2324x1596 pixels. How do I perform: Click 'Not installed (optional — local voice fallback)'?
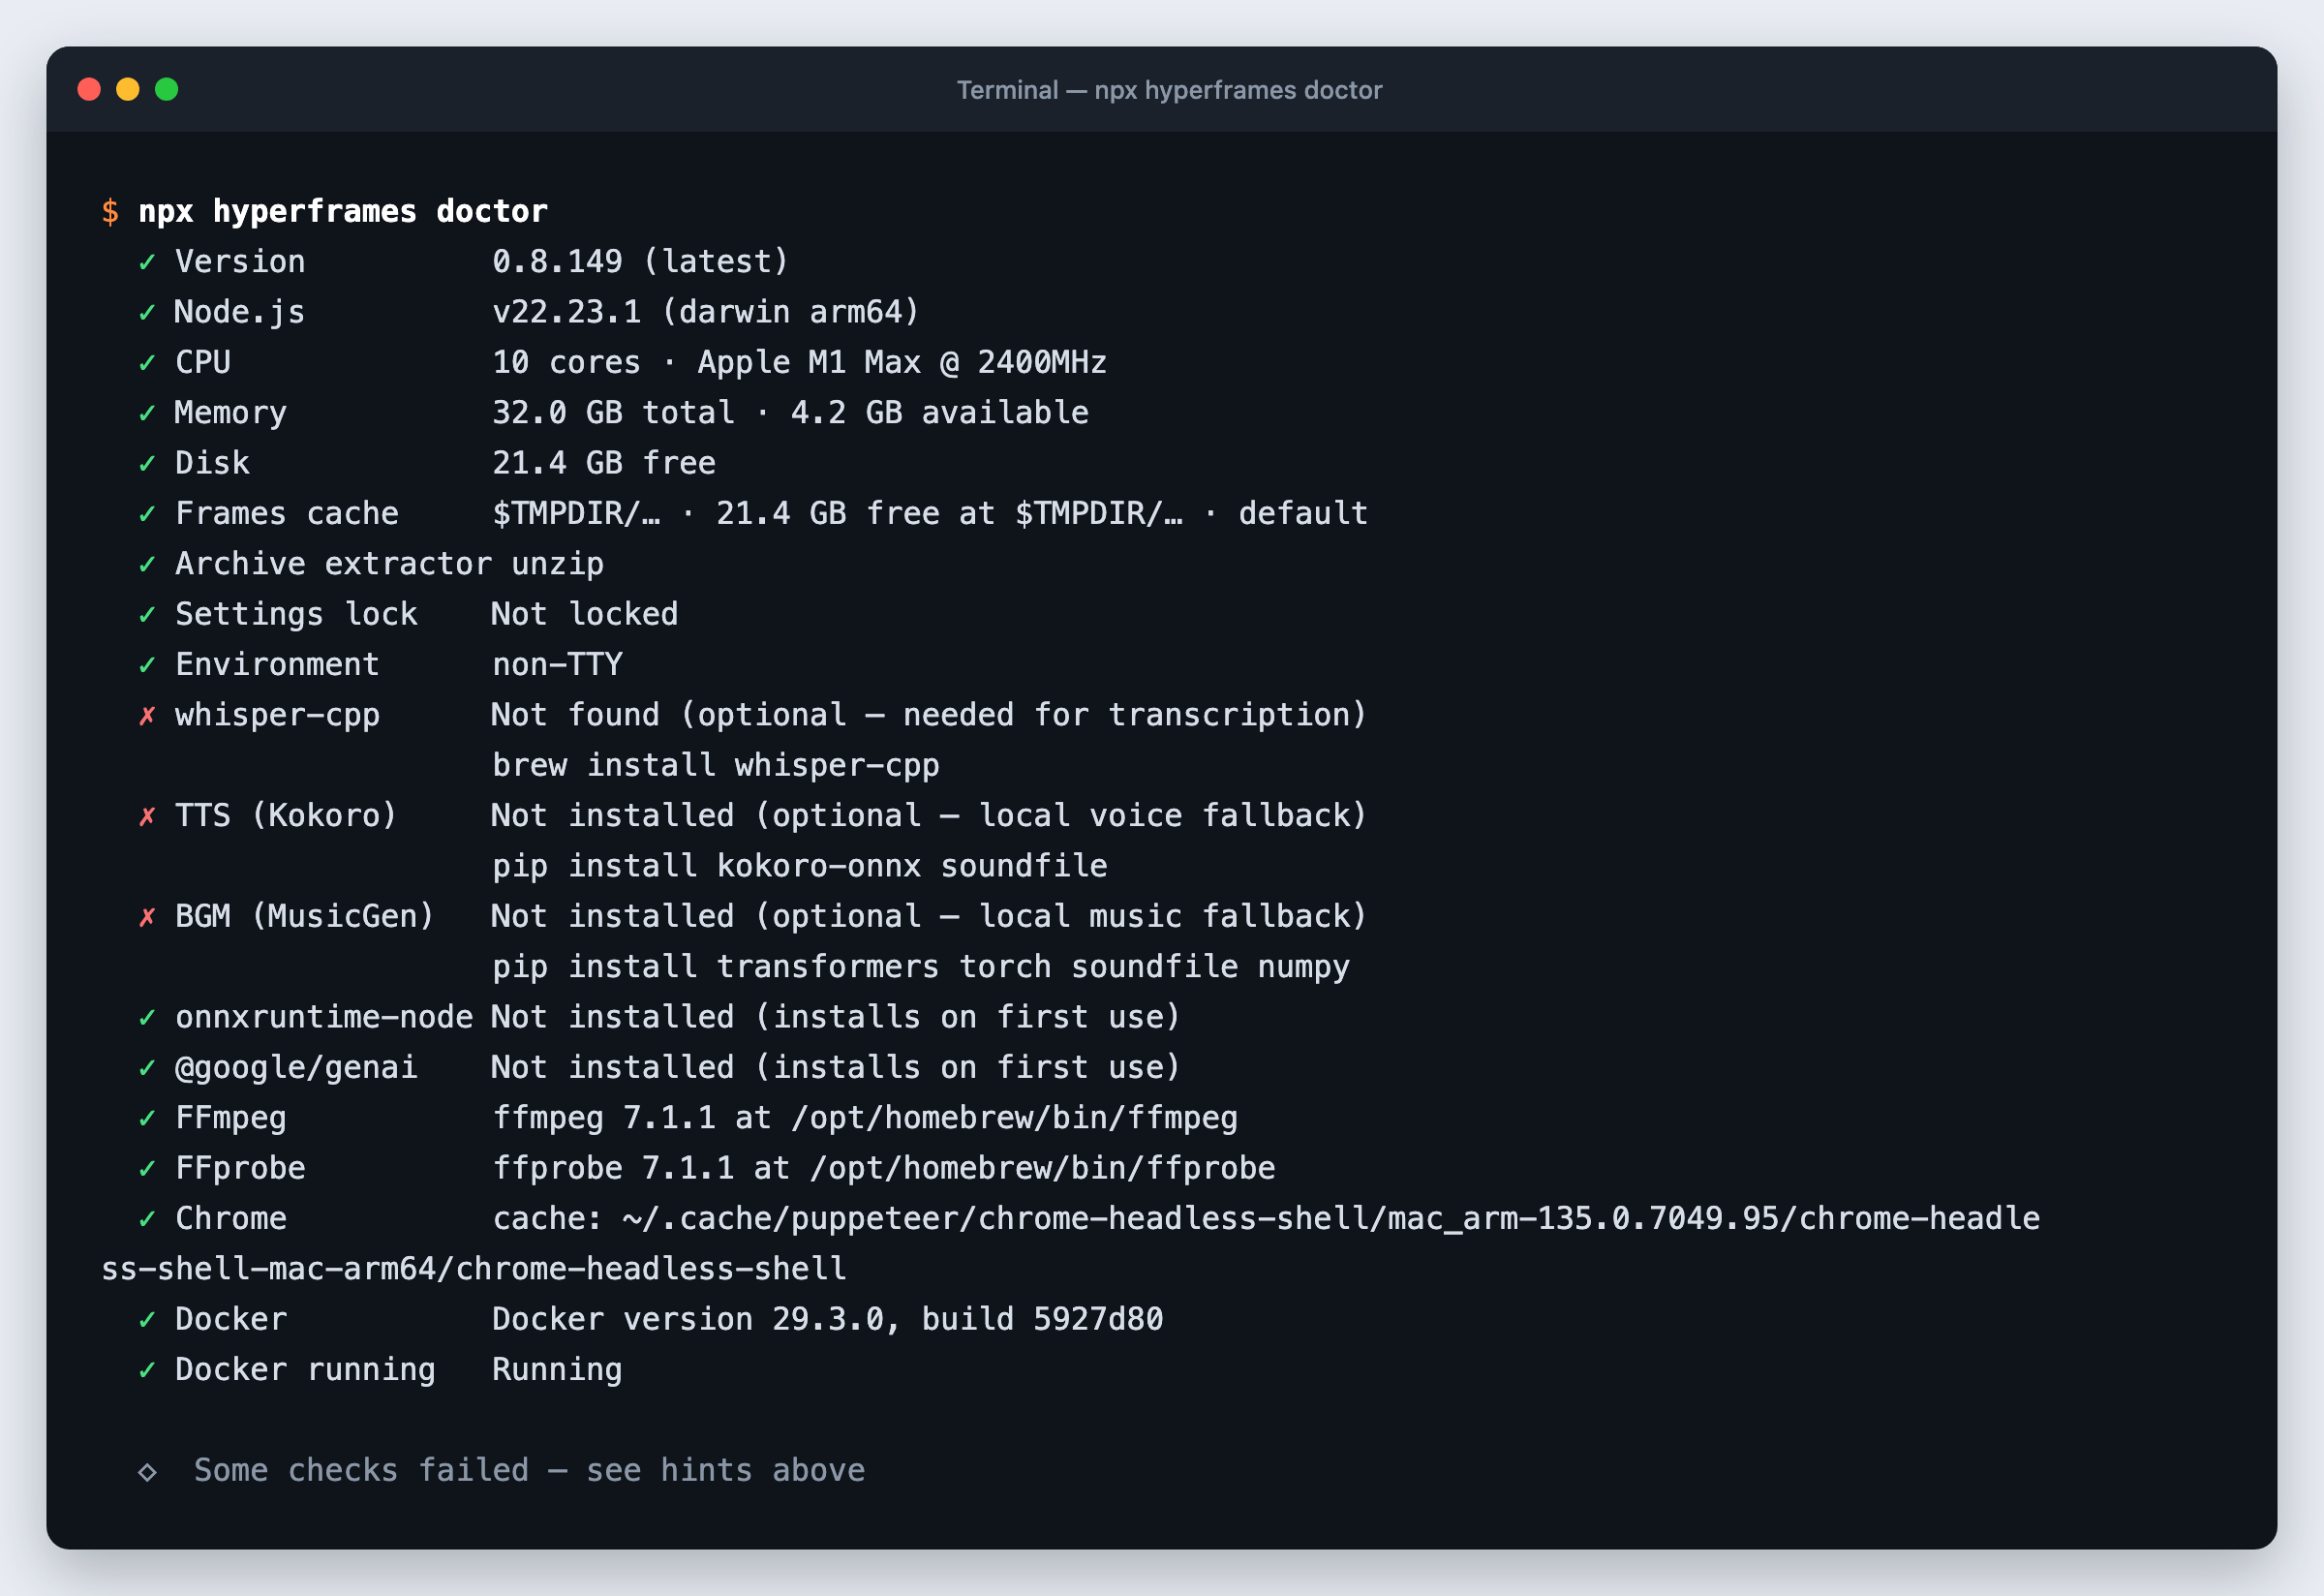(x=929, y=817)
